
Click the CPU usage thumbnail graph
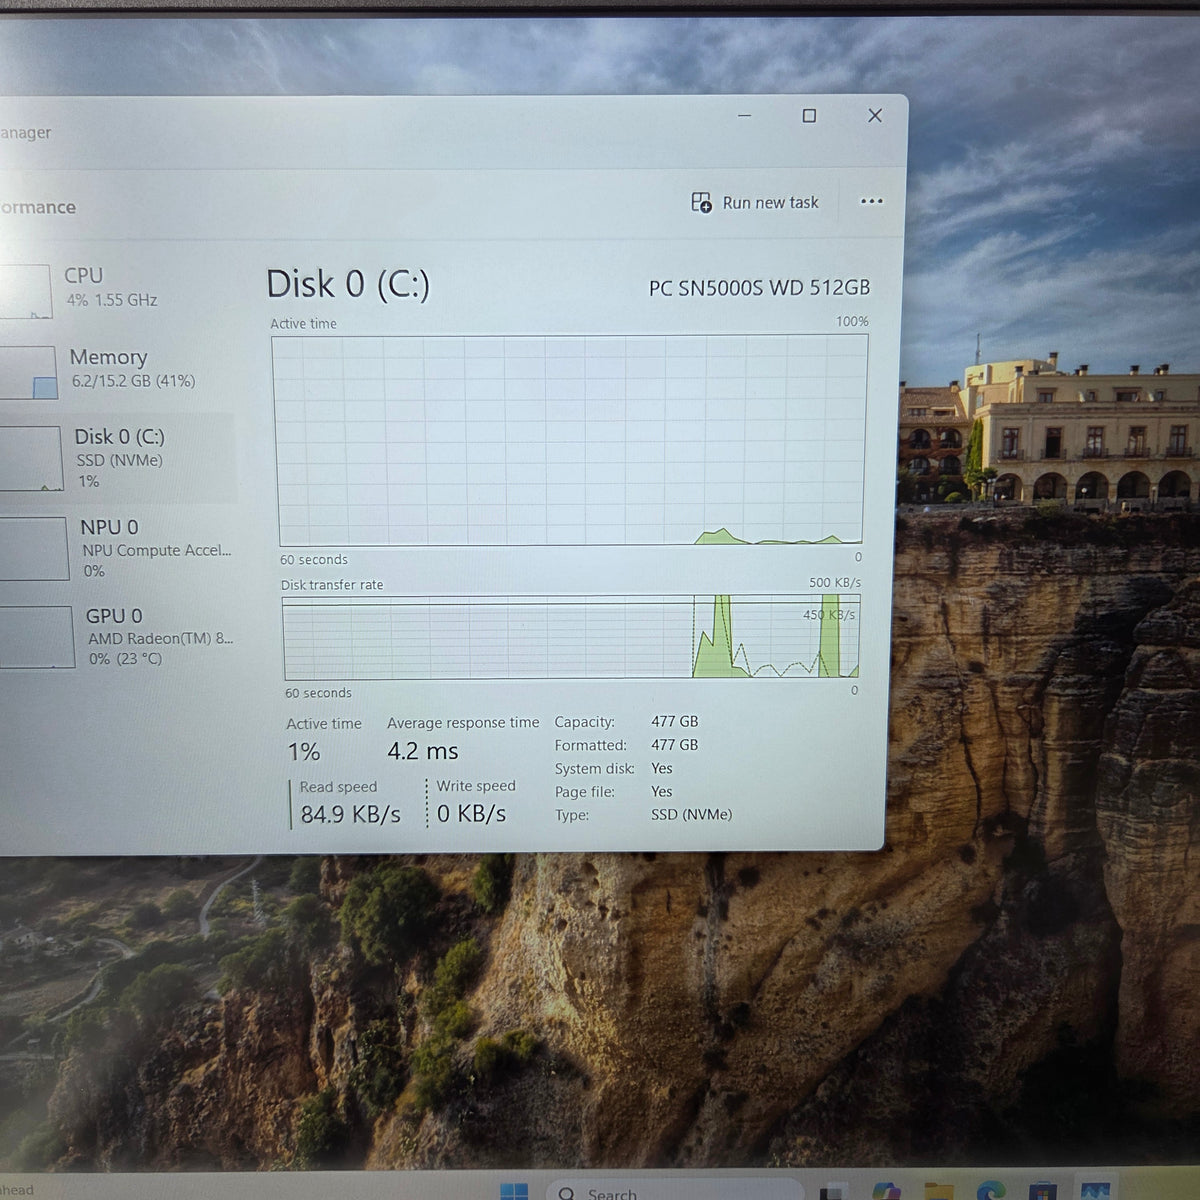pyautogui.click(x=24, y=291)
